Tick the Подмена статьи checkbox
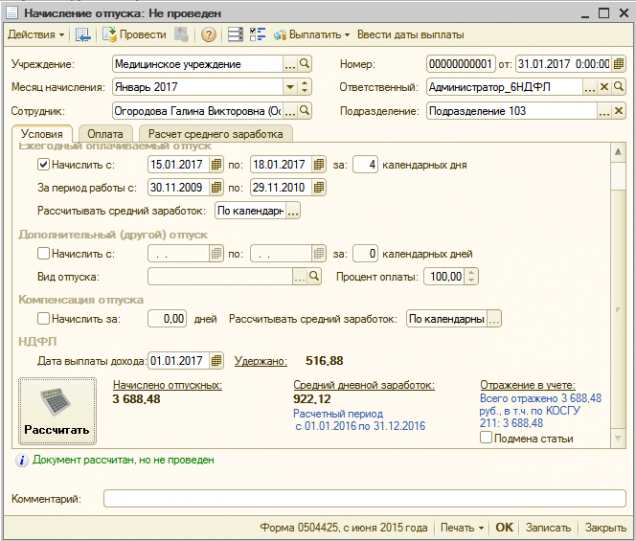 pos(486,438)
